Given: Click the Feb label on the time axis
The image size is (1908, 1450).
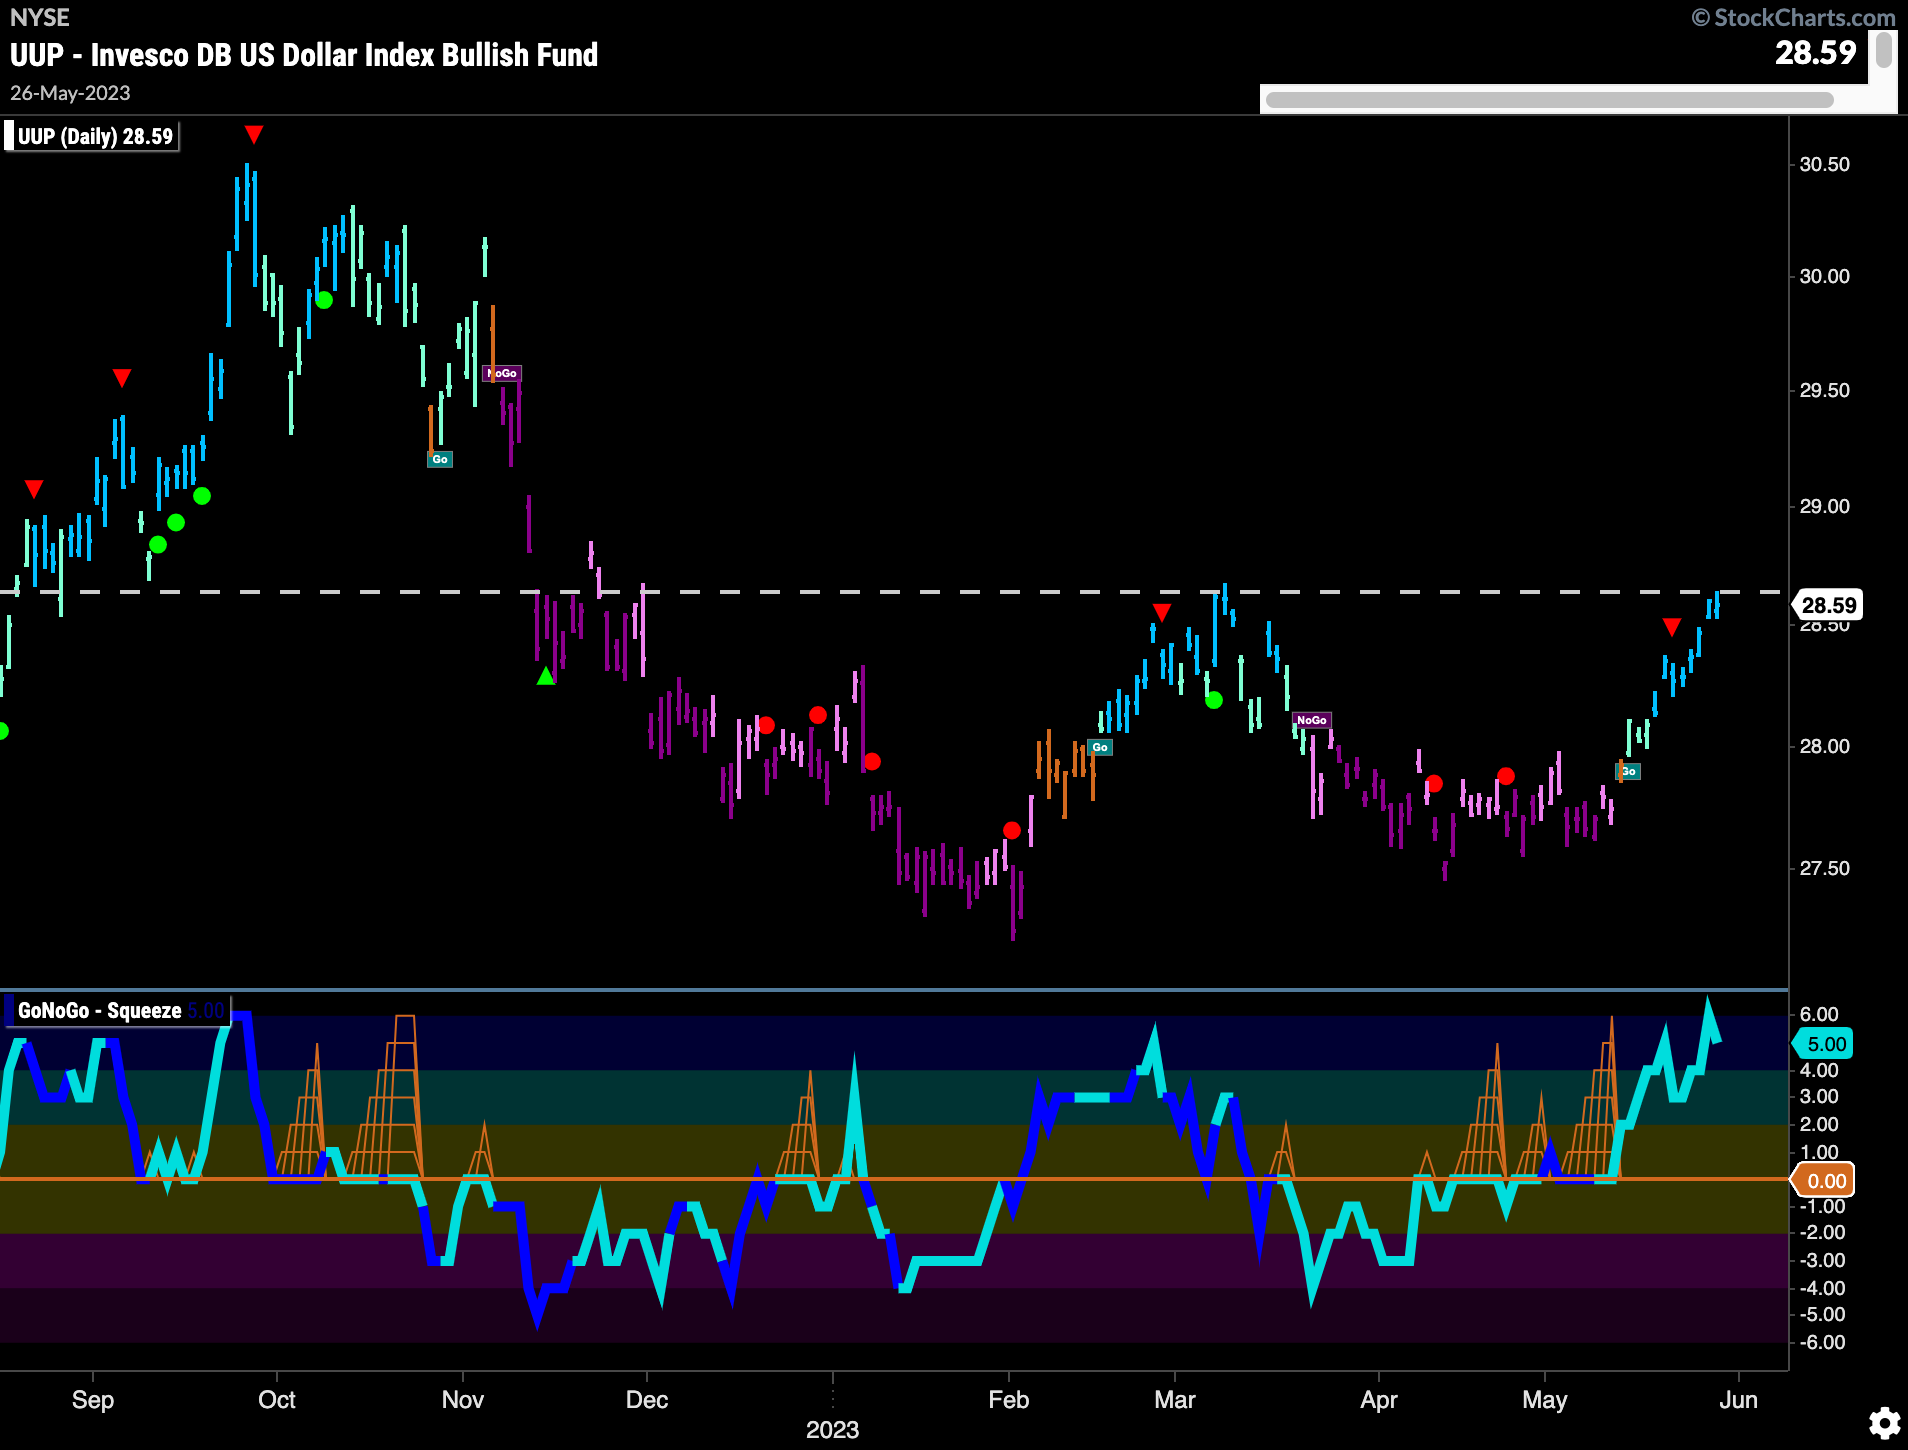Looking at the screenshot, I should [x=1009, y=1399].
